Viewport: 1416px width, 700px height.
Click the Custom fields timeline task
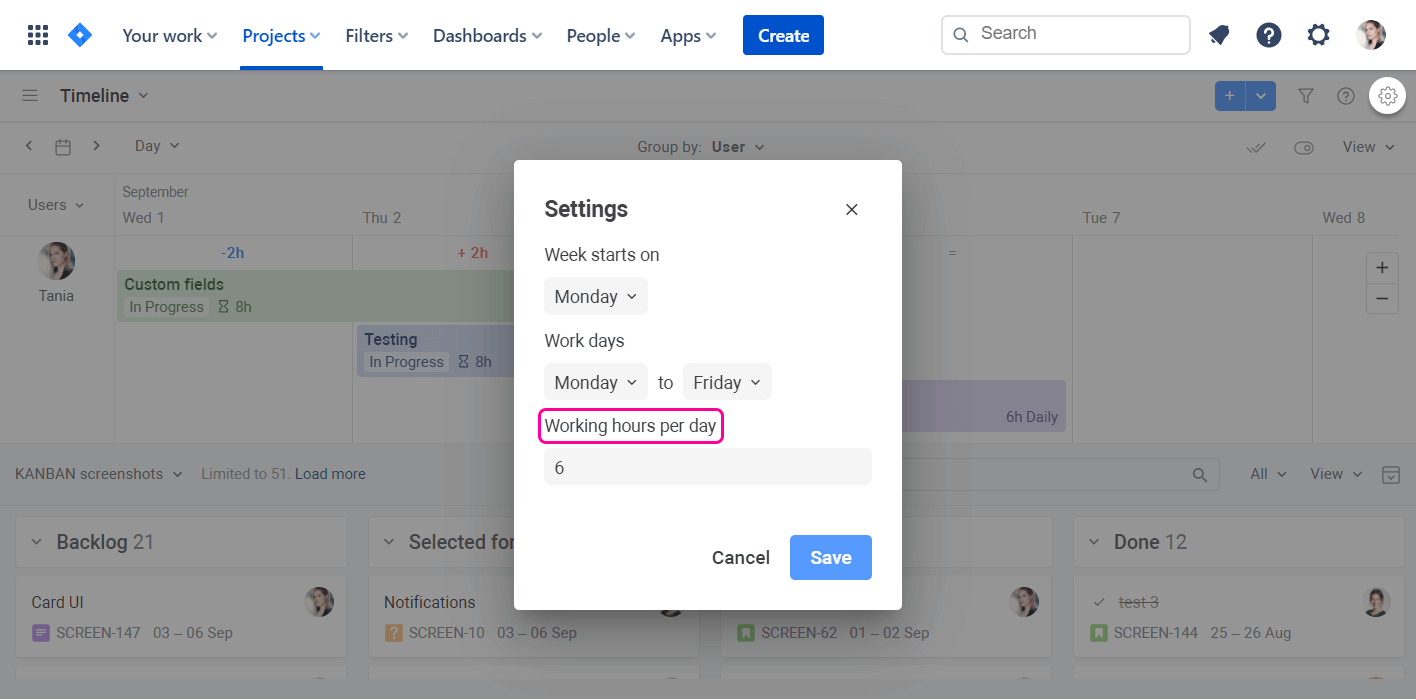coord(316,296)
